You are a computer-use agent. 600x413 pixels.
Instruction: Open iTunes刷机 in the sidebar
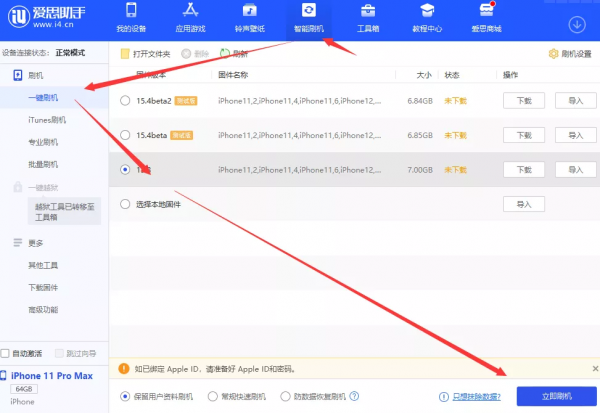pos(47,120)
